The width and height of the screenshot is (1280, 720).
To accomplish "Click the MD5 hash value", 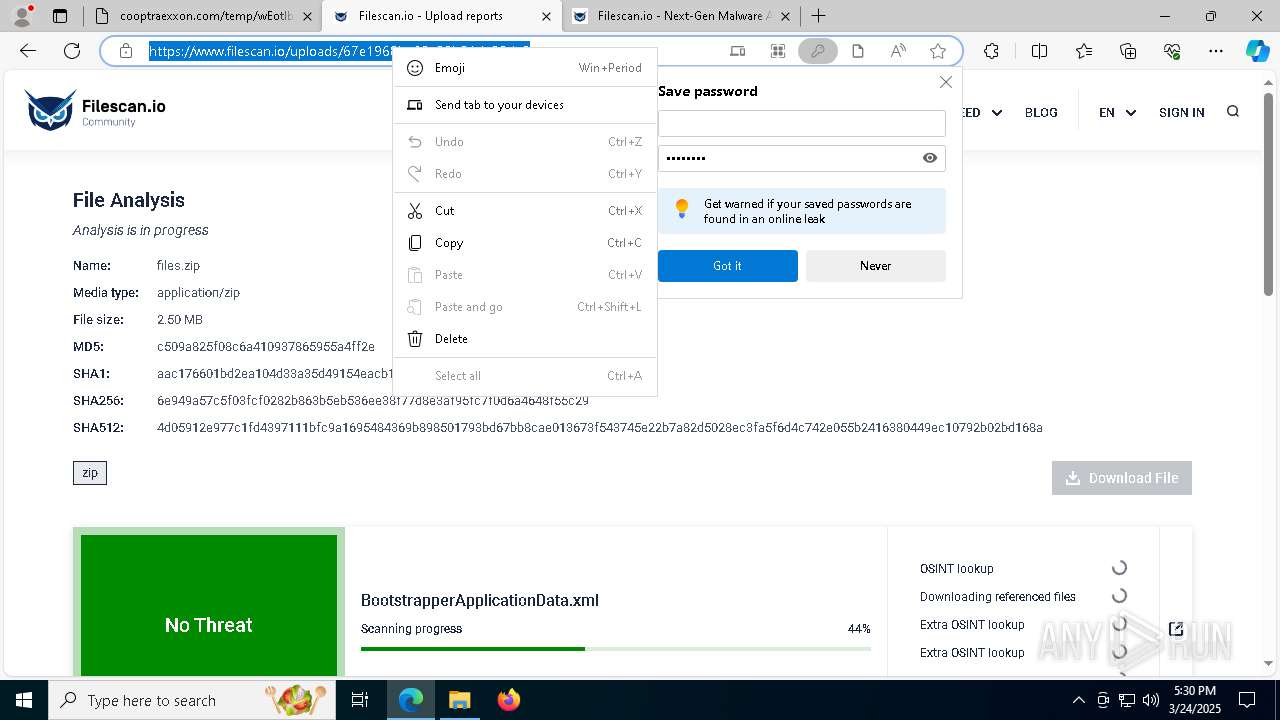I will pos(266,347).
